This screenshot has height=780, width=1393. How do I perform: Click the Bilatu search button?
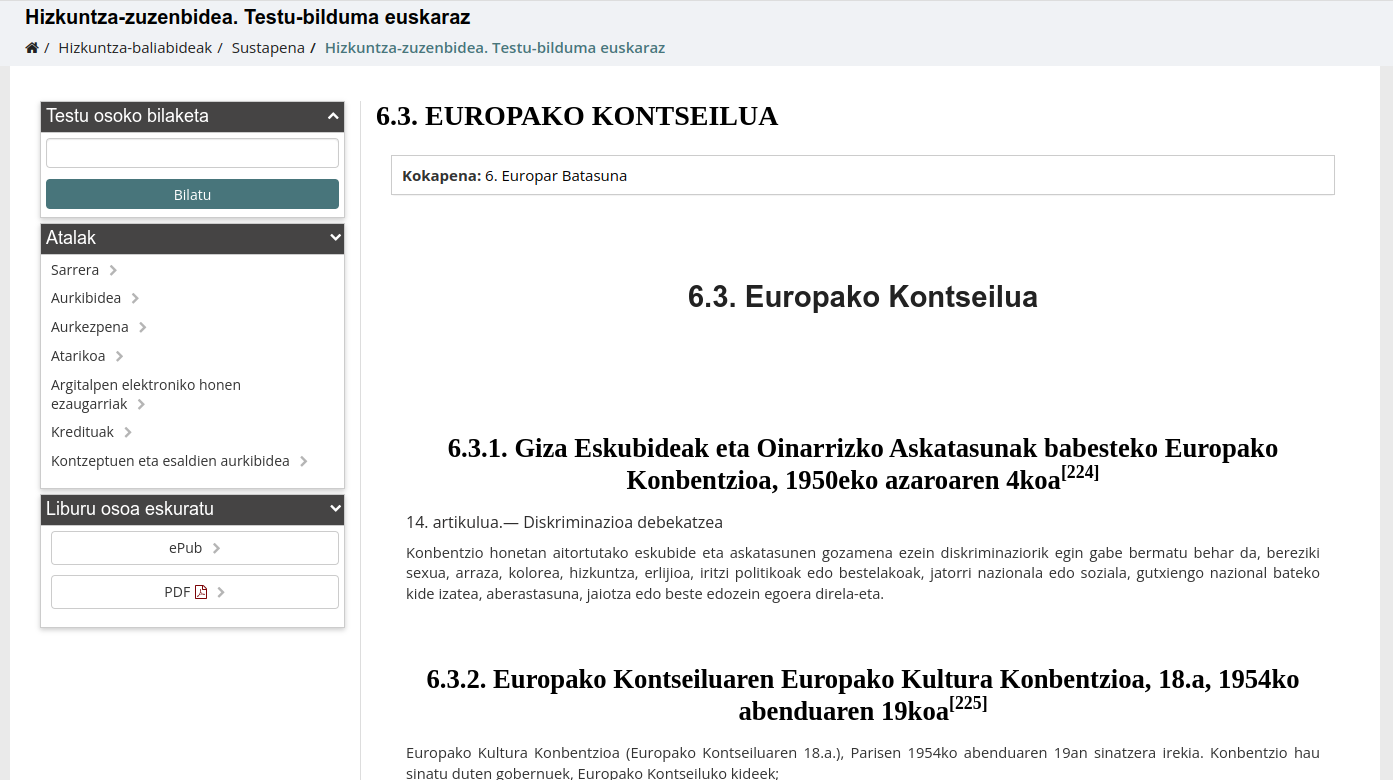click(192, 194)
